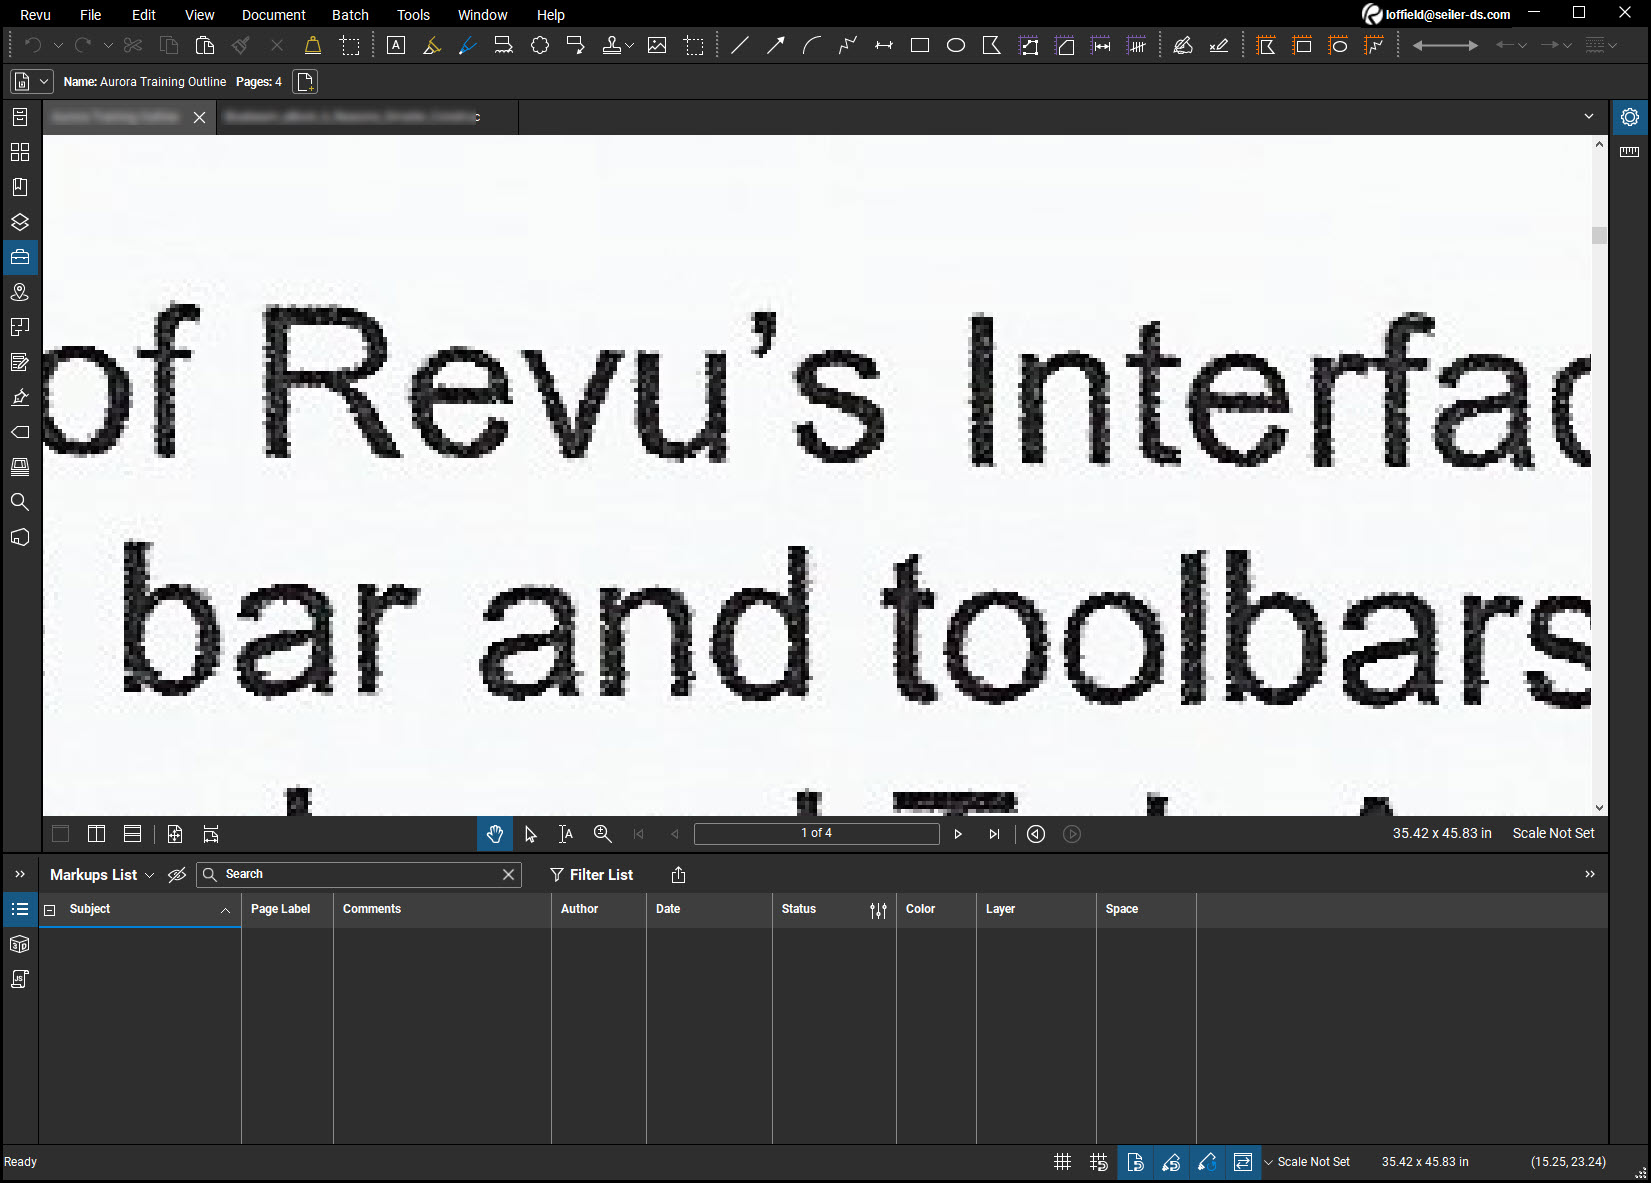Select the Ellipse tool
Screen dimensions: 1651x1183
pos(956,45)
